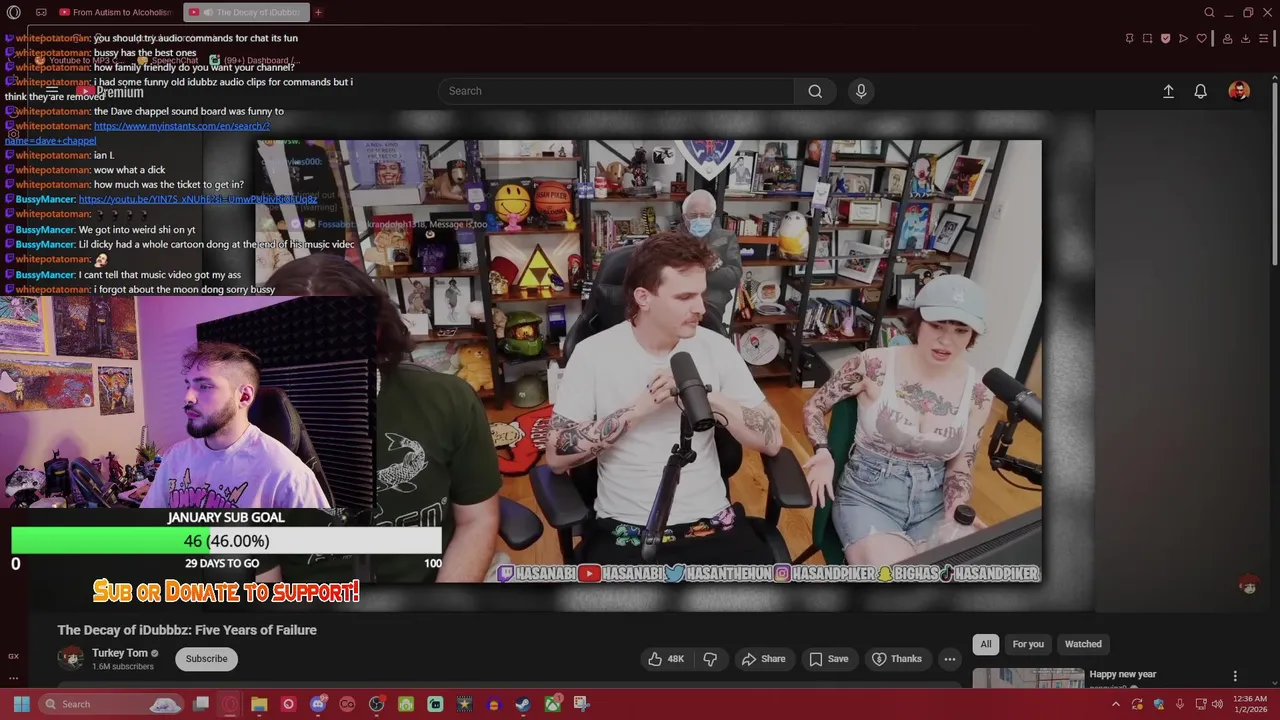Image resolution: width=1280 pixels, height=720 pixels.
Task: Open Steam from the taskbar
Action: [523, 704]
